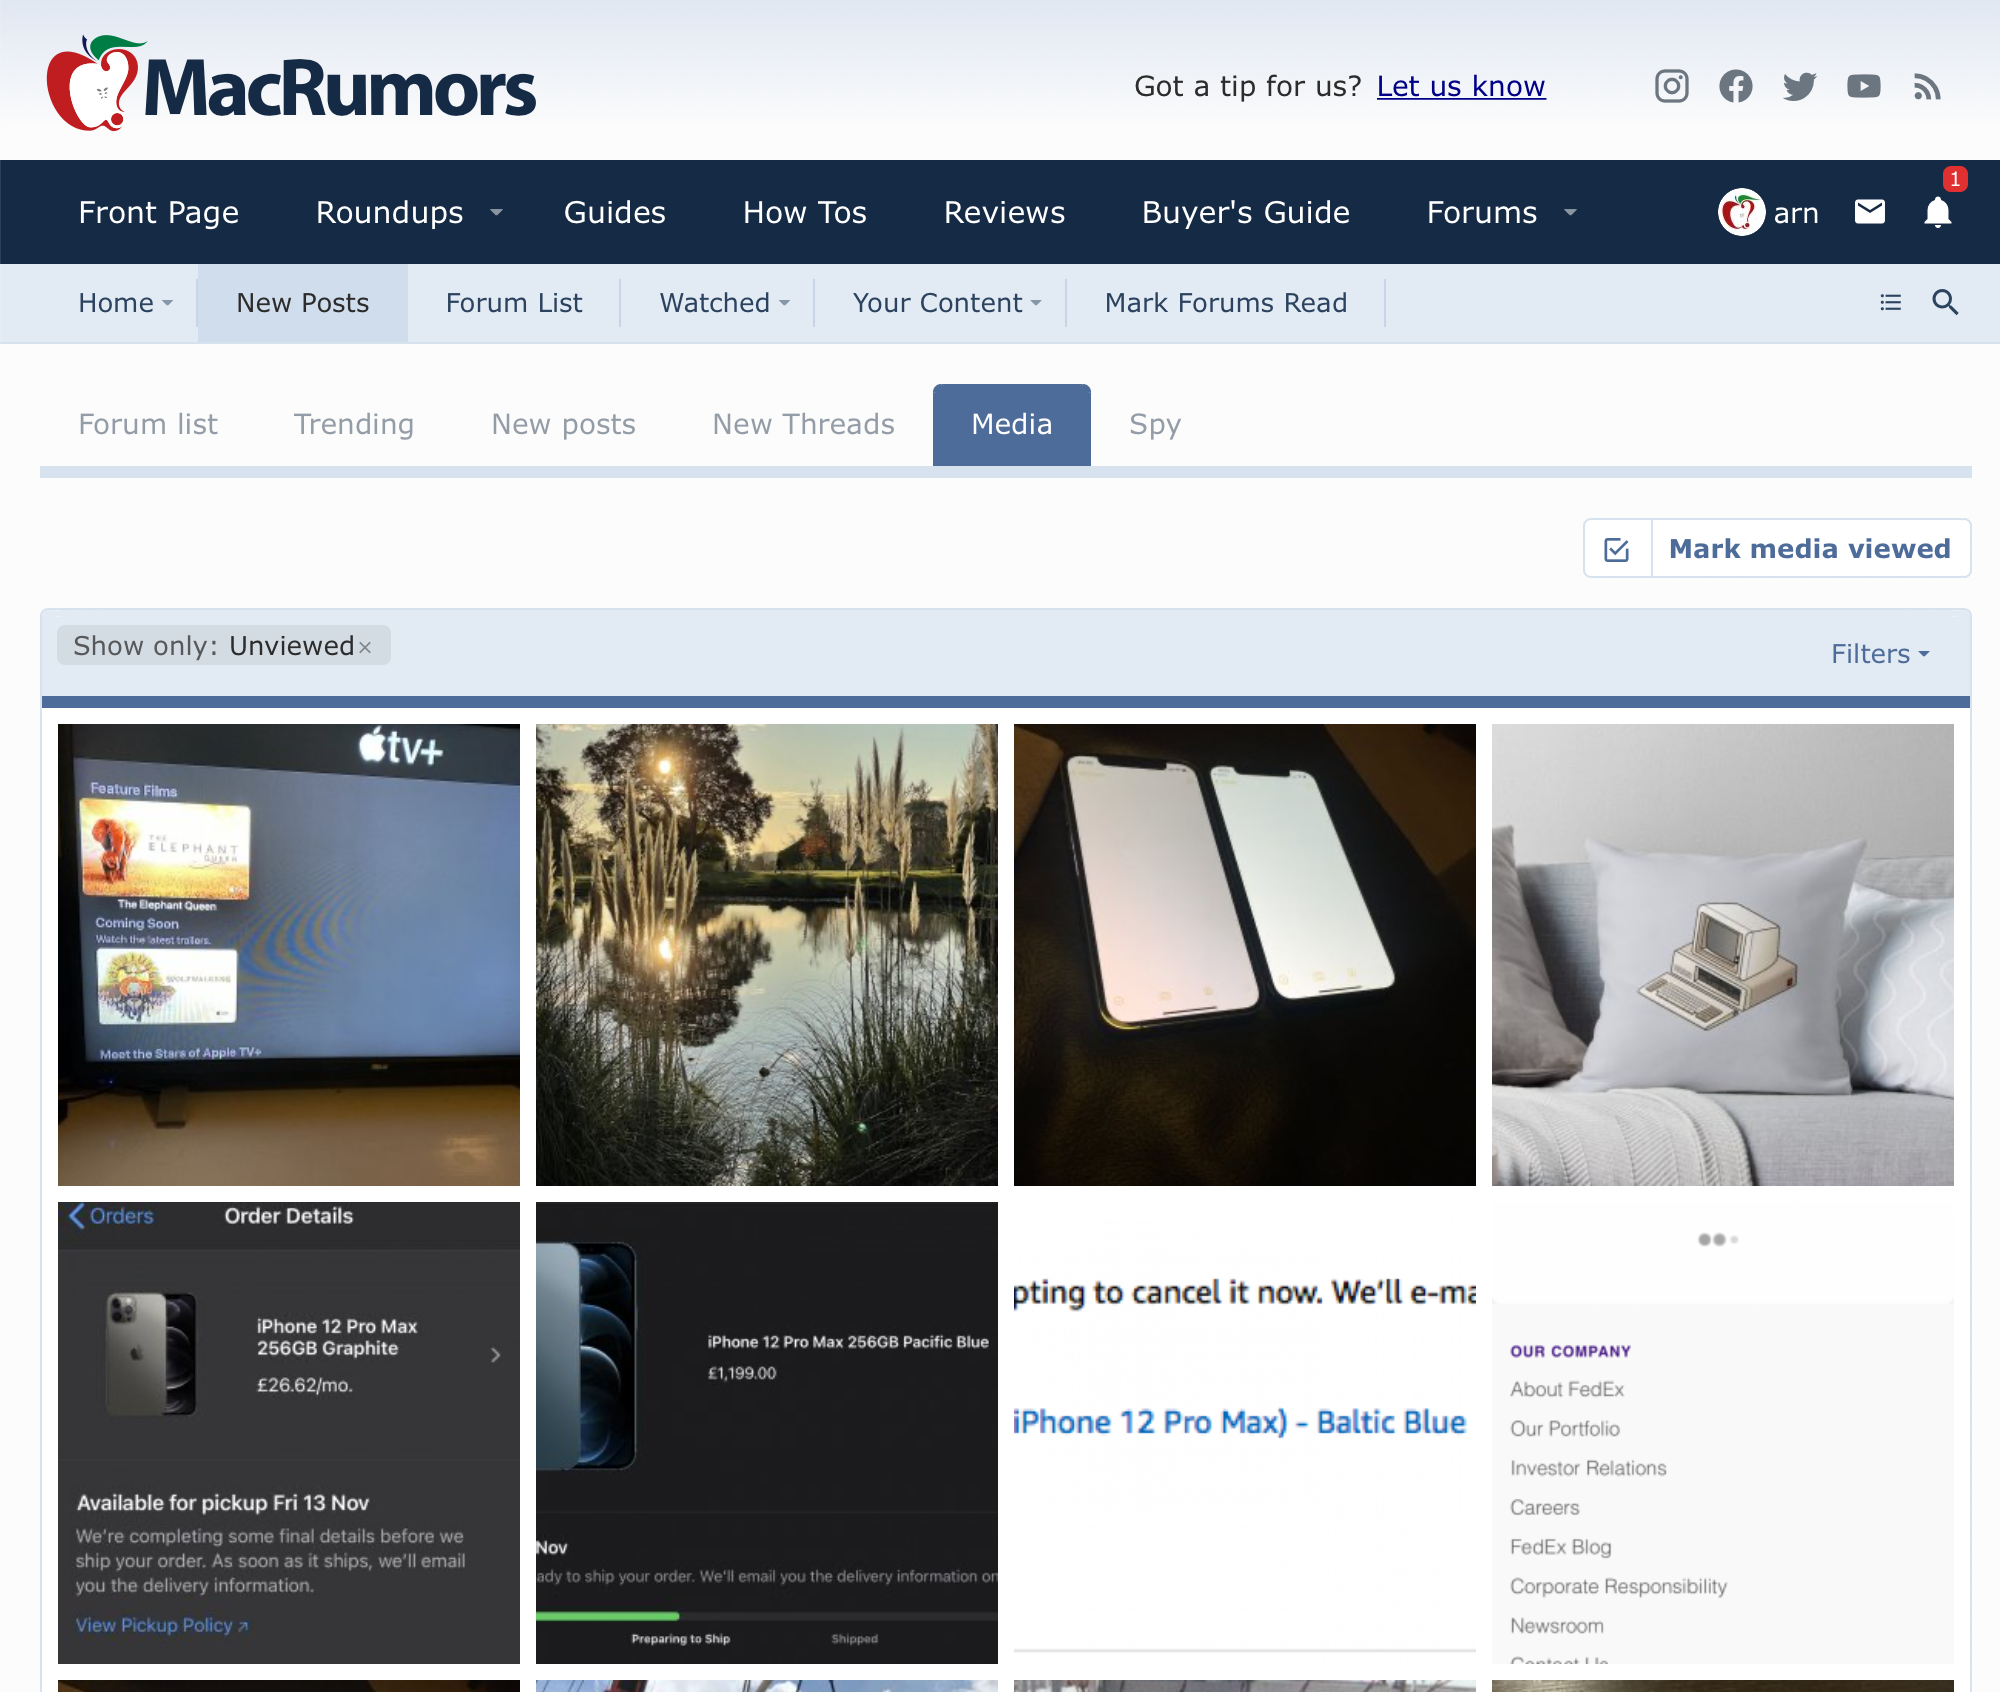Click the Mark media viewed button
Image resolution: width=2000 pixels, height=1692 pixels.
click(1809, 549)
